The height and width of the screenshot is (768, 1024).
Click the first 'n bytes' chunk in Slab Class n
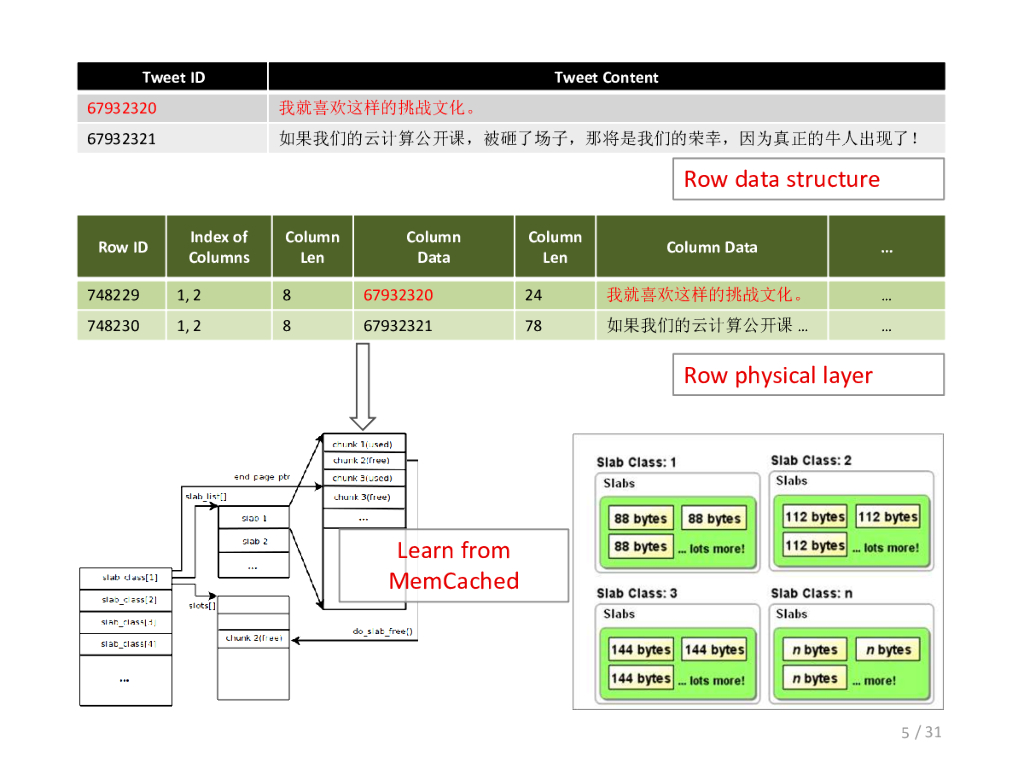[815, 649]
